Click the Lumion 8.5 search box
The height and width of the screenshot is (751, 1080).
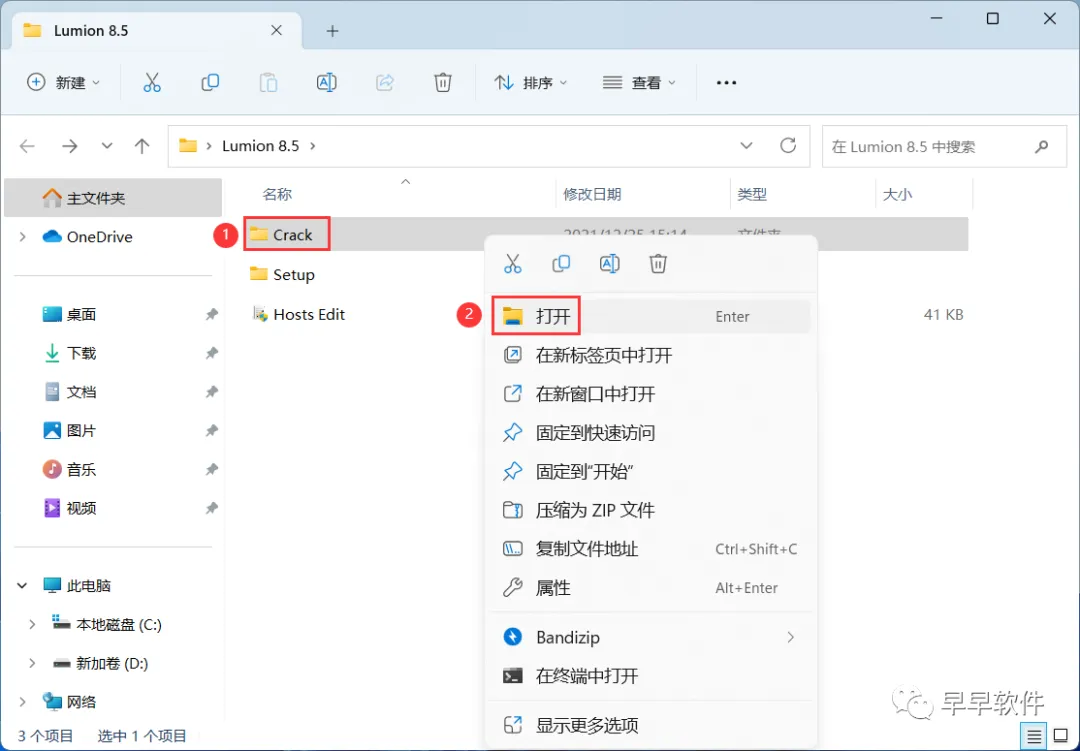point(942,146)
